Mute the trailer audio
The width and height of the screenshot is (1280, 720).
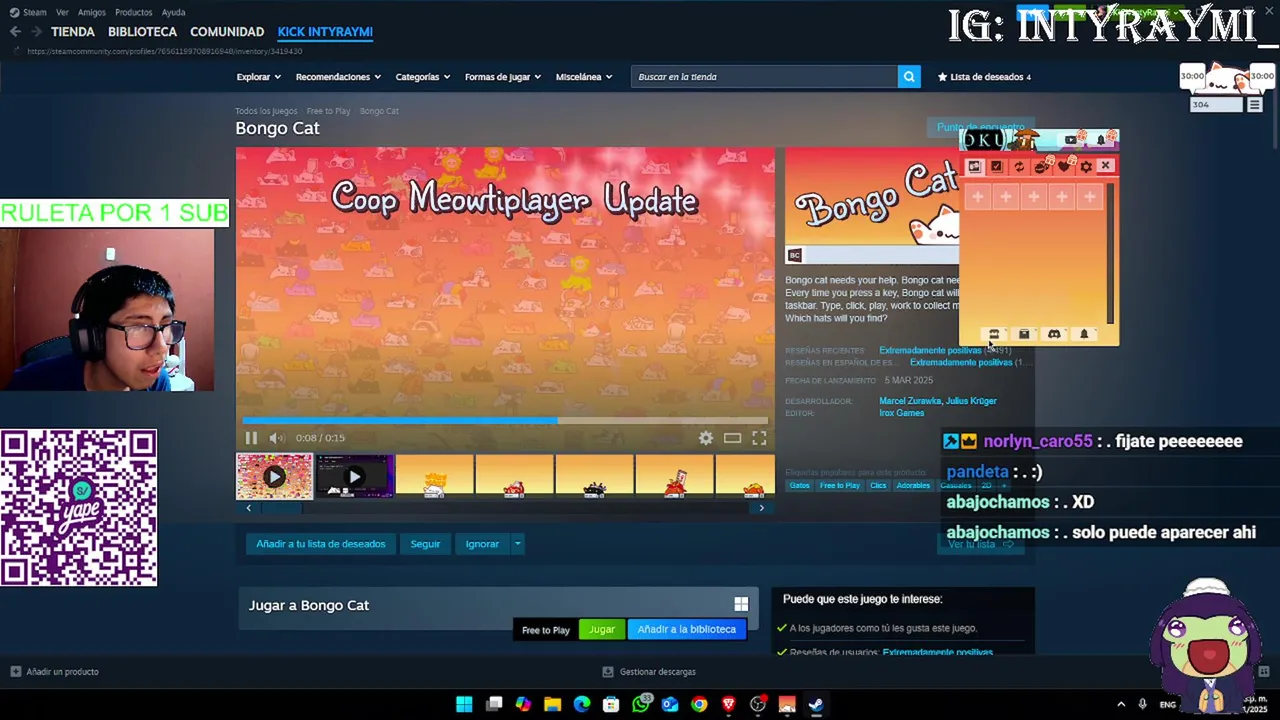pyautogui.click(x=277, y=438)
